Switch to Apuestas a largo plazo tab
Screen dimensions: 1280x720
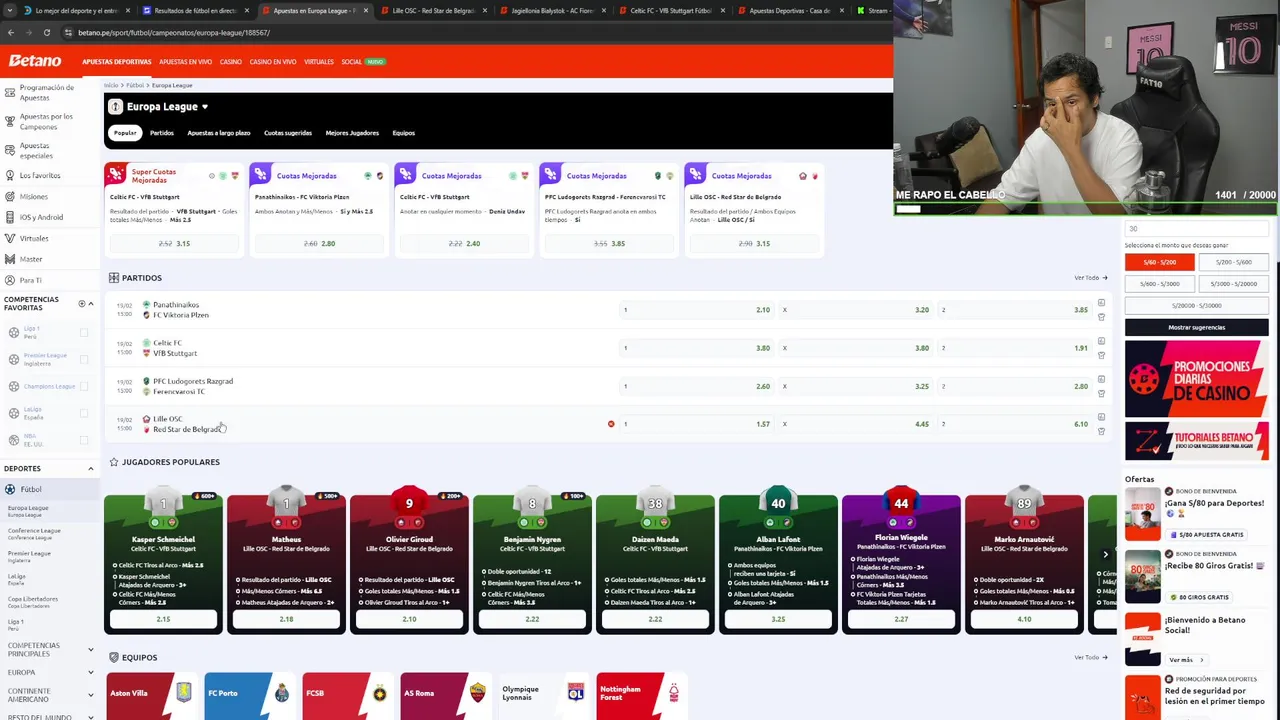click(219, 133)
